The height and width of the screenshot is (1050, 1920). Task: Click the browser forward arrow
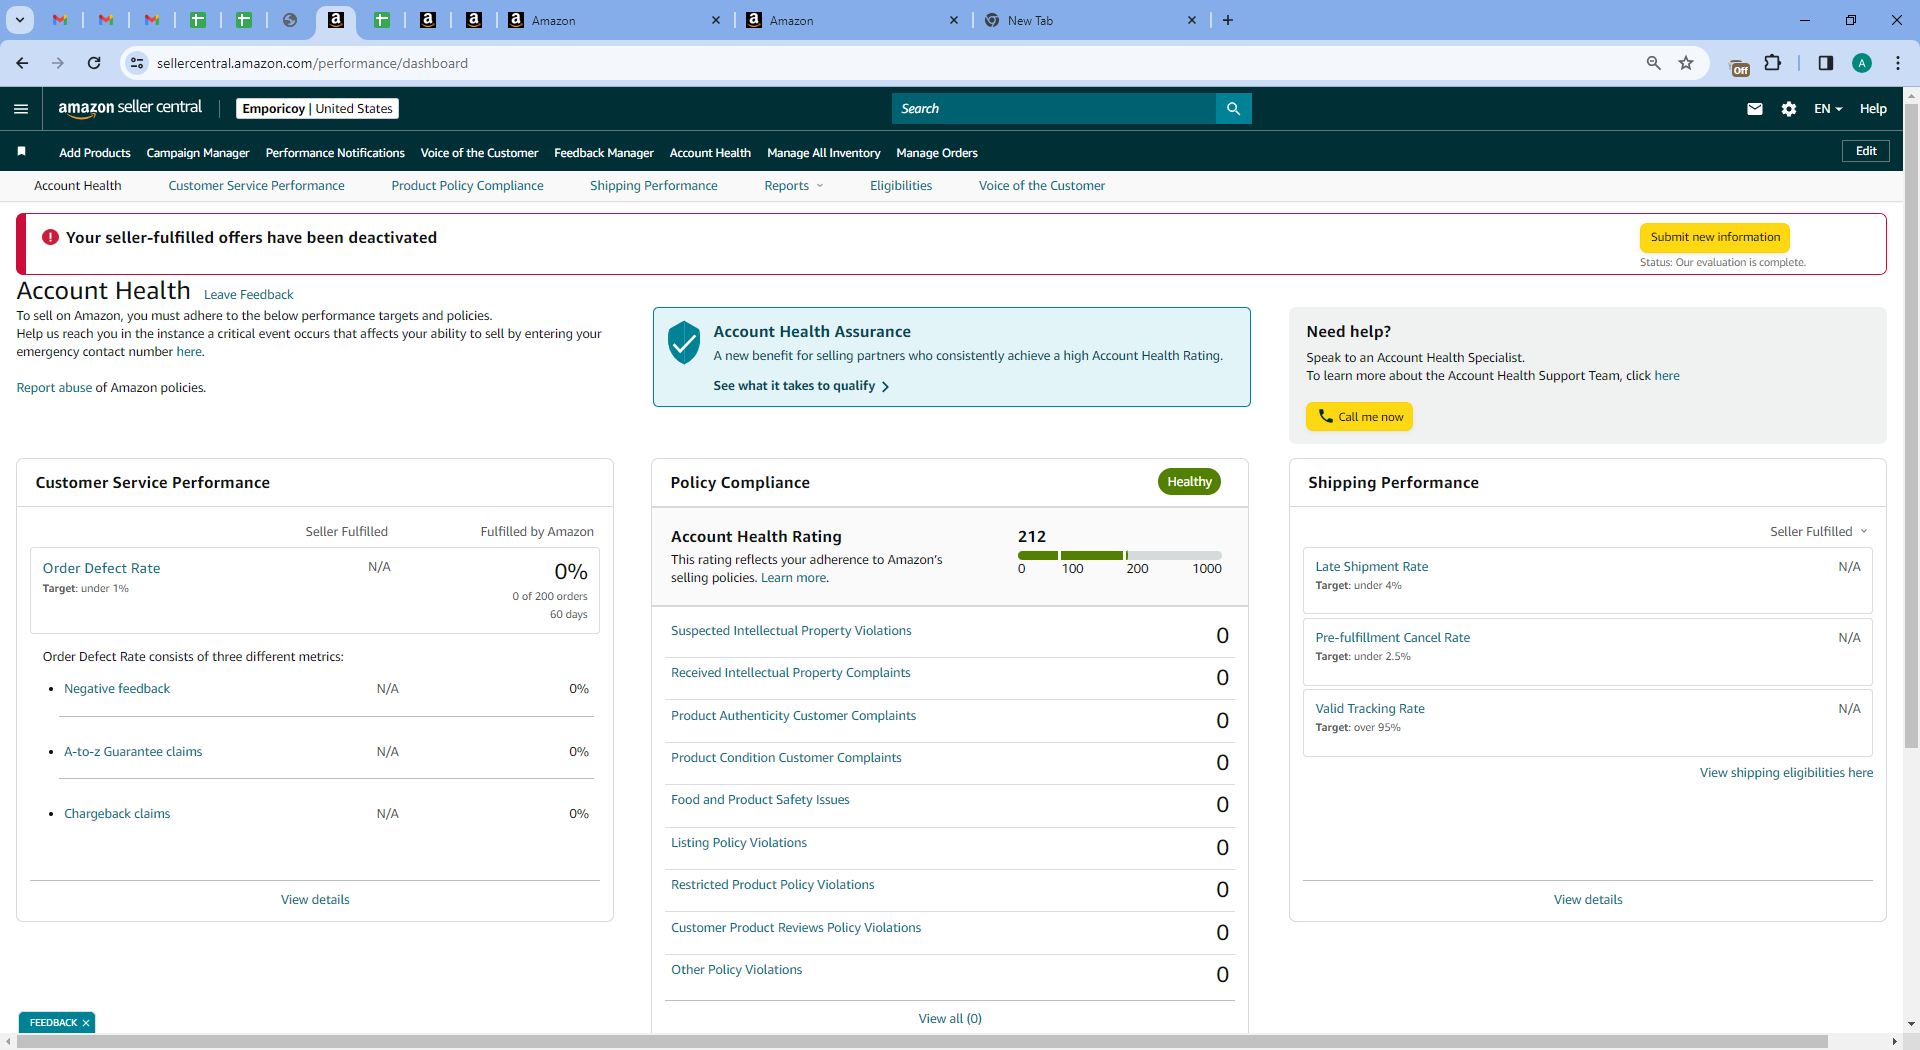point(58,63)
